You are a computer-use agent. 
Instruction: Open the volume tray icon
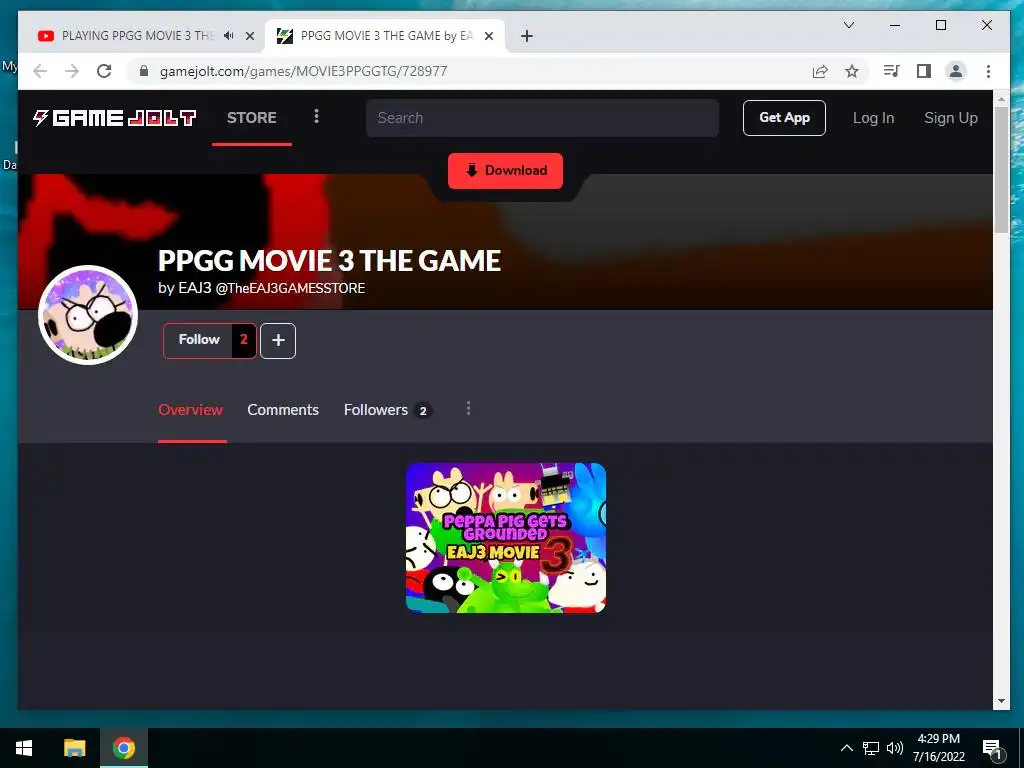[x=895, y=748]
